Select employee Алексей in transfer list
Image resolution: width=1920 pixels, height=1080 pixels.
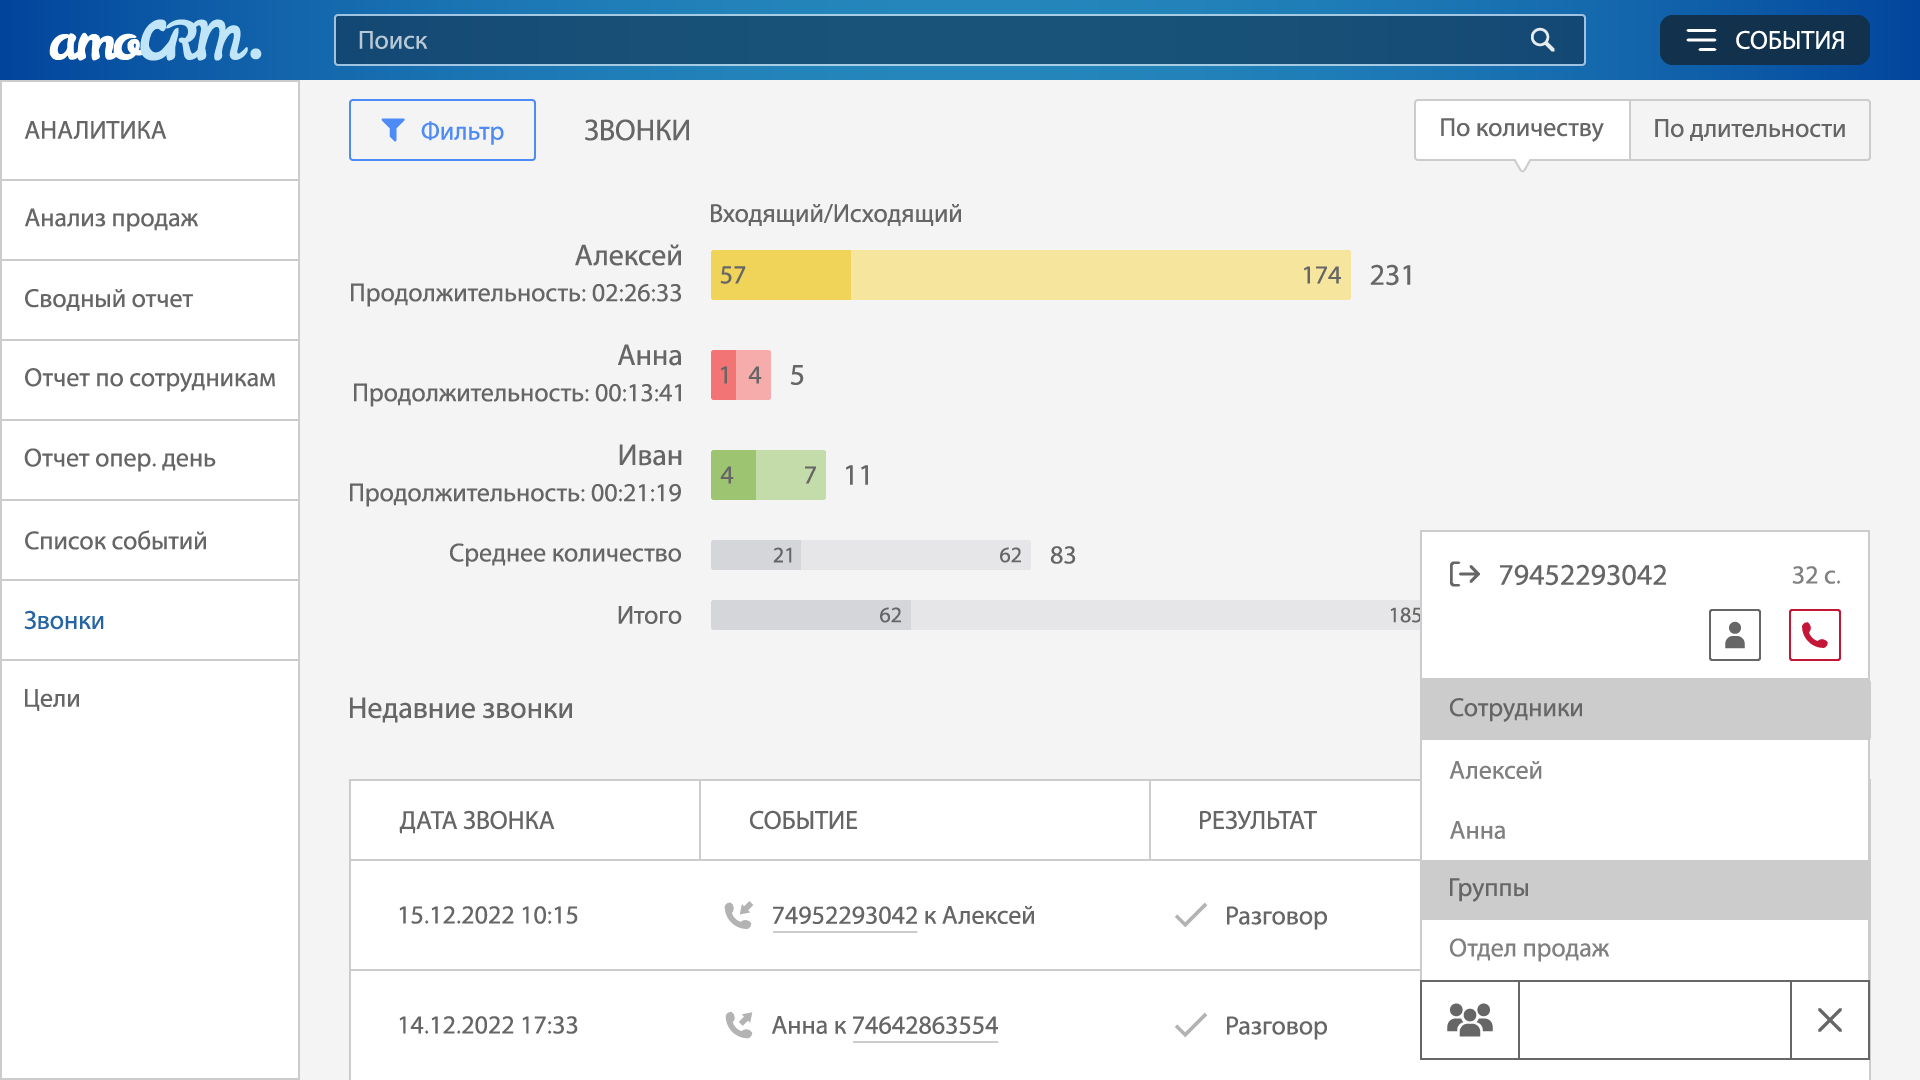[1645, 770]
